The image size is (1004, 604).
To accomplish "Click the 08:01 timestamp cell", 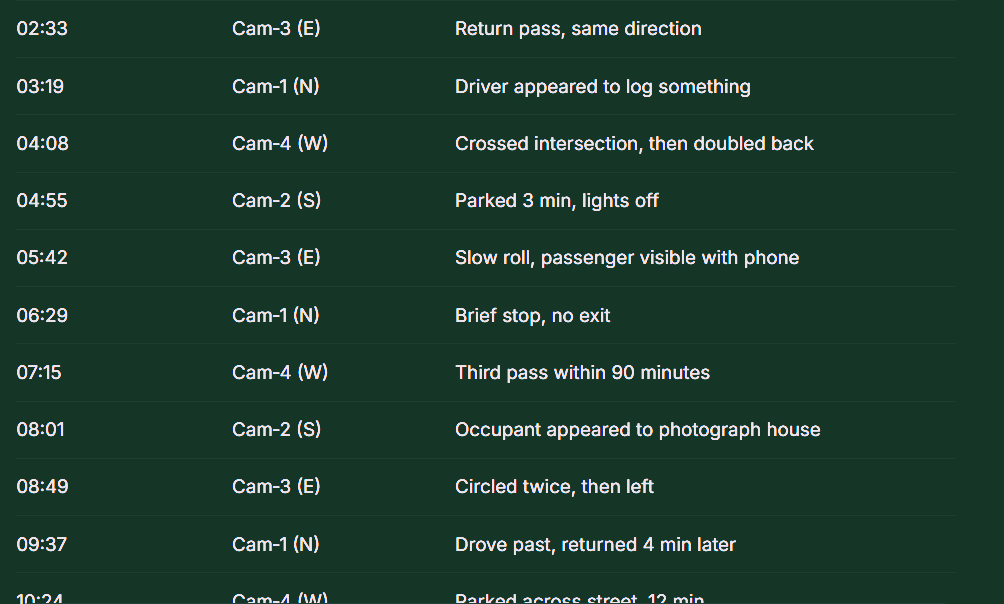I will 40,429.
